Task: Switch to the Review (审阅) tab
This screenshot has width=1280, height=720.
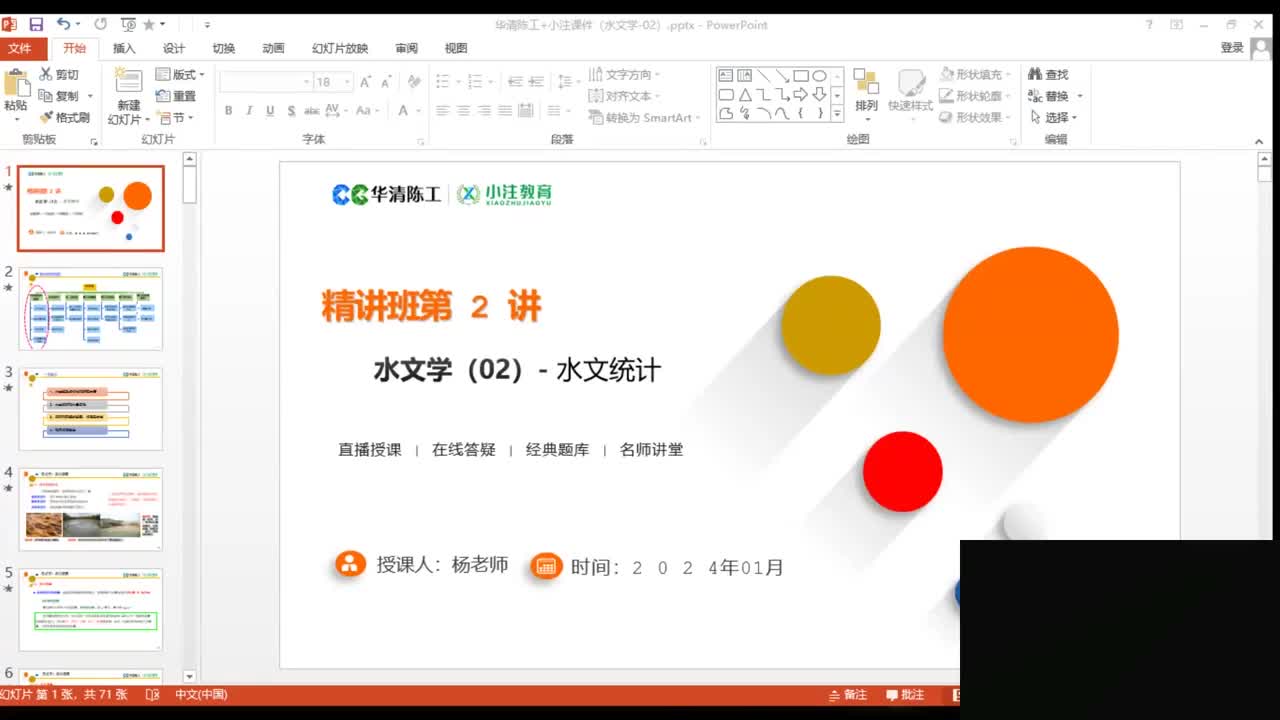Action: pos(406,48)
